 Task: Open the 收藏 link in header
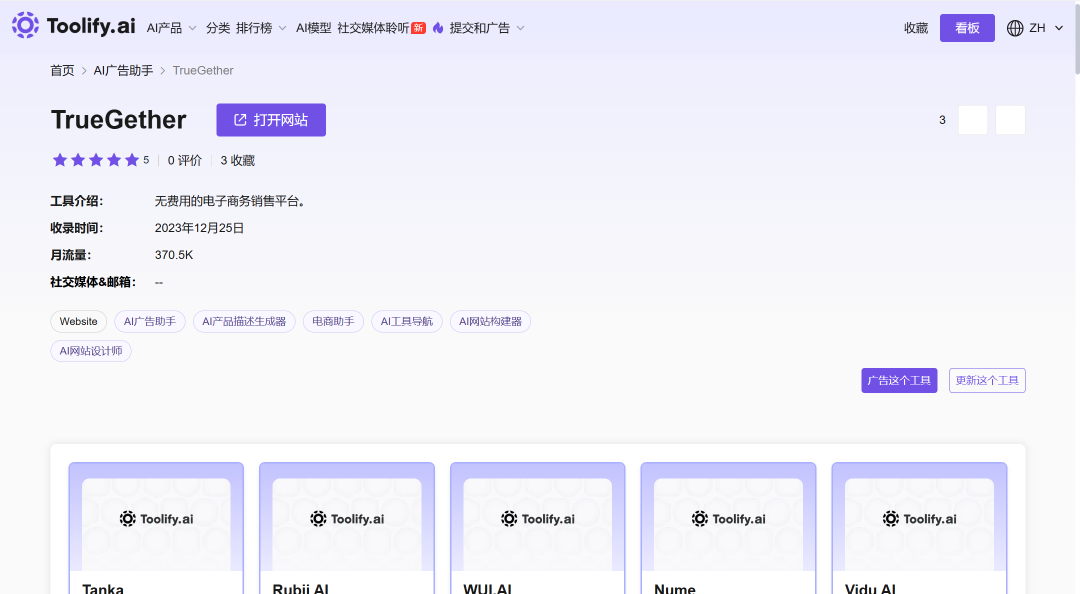tap(916, 28)
